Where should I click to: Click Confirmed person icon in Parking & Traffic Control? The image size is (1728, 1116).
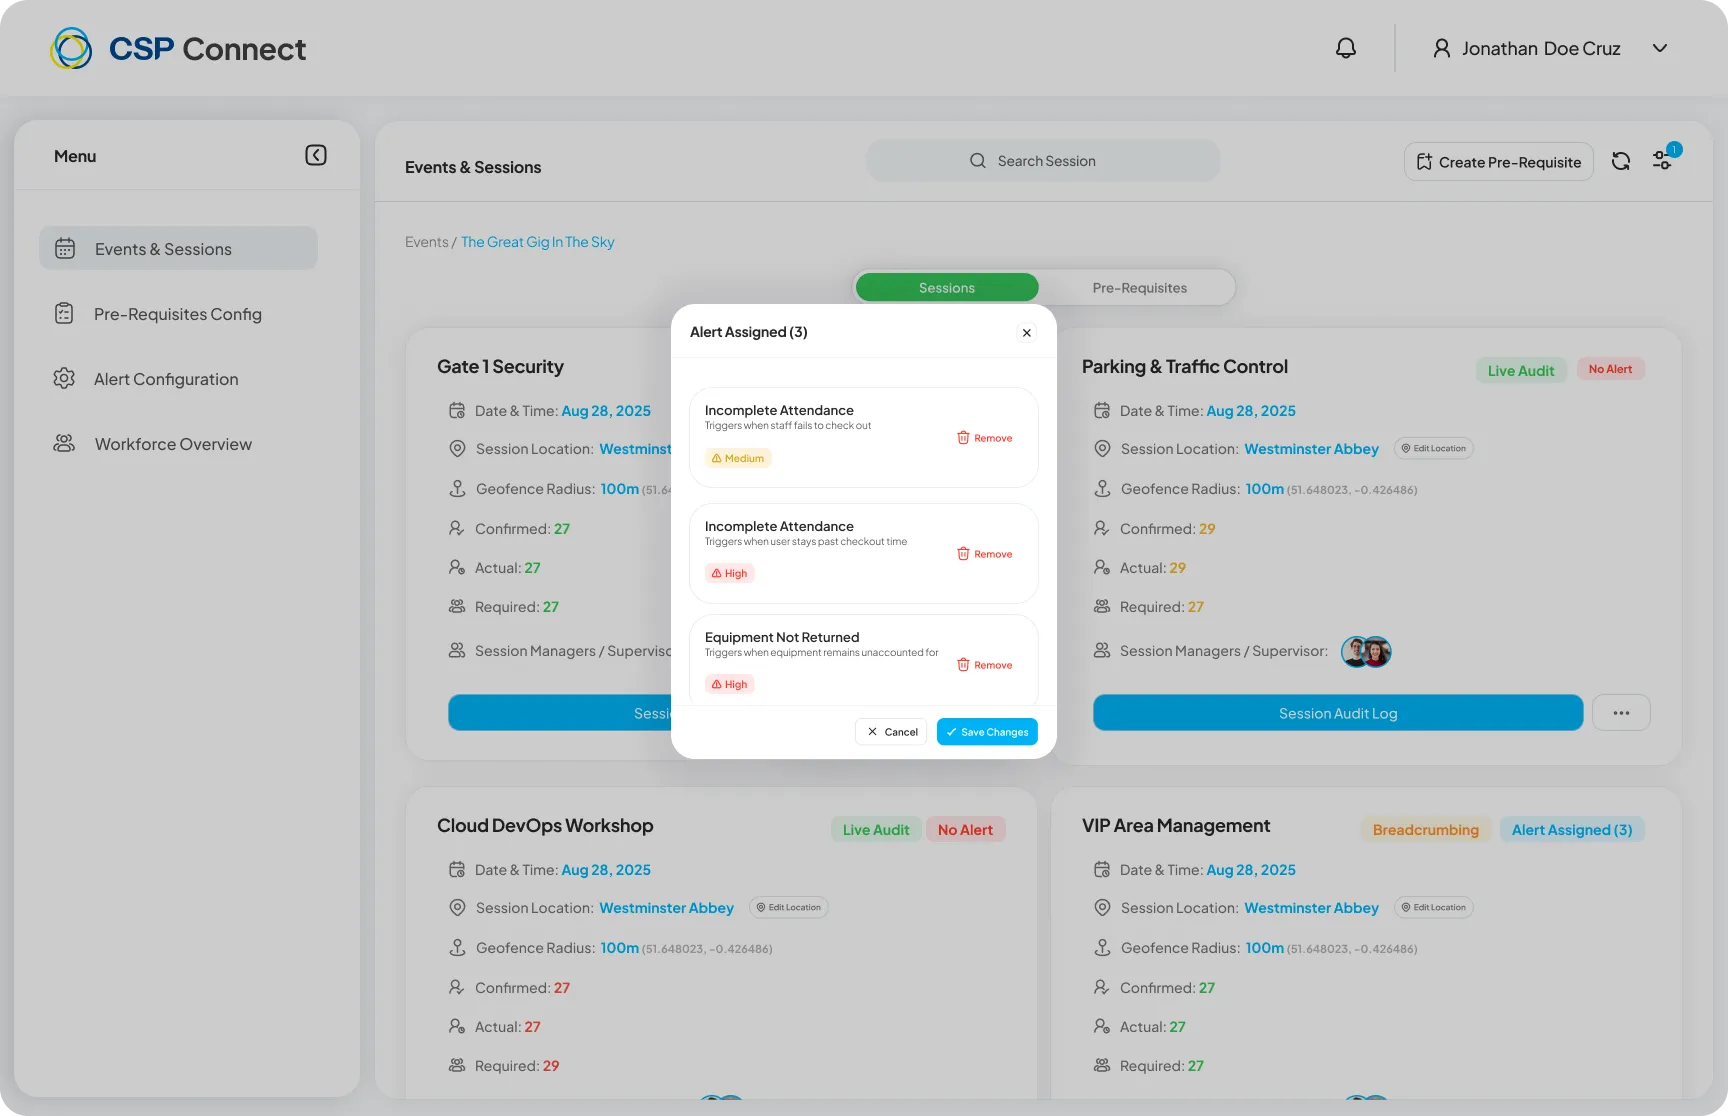pos(1101,528)
